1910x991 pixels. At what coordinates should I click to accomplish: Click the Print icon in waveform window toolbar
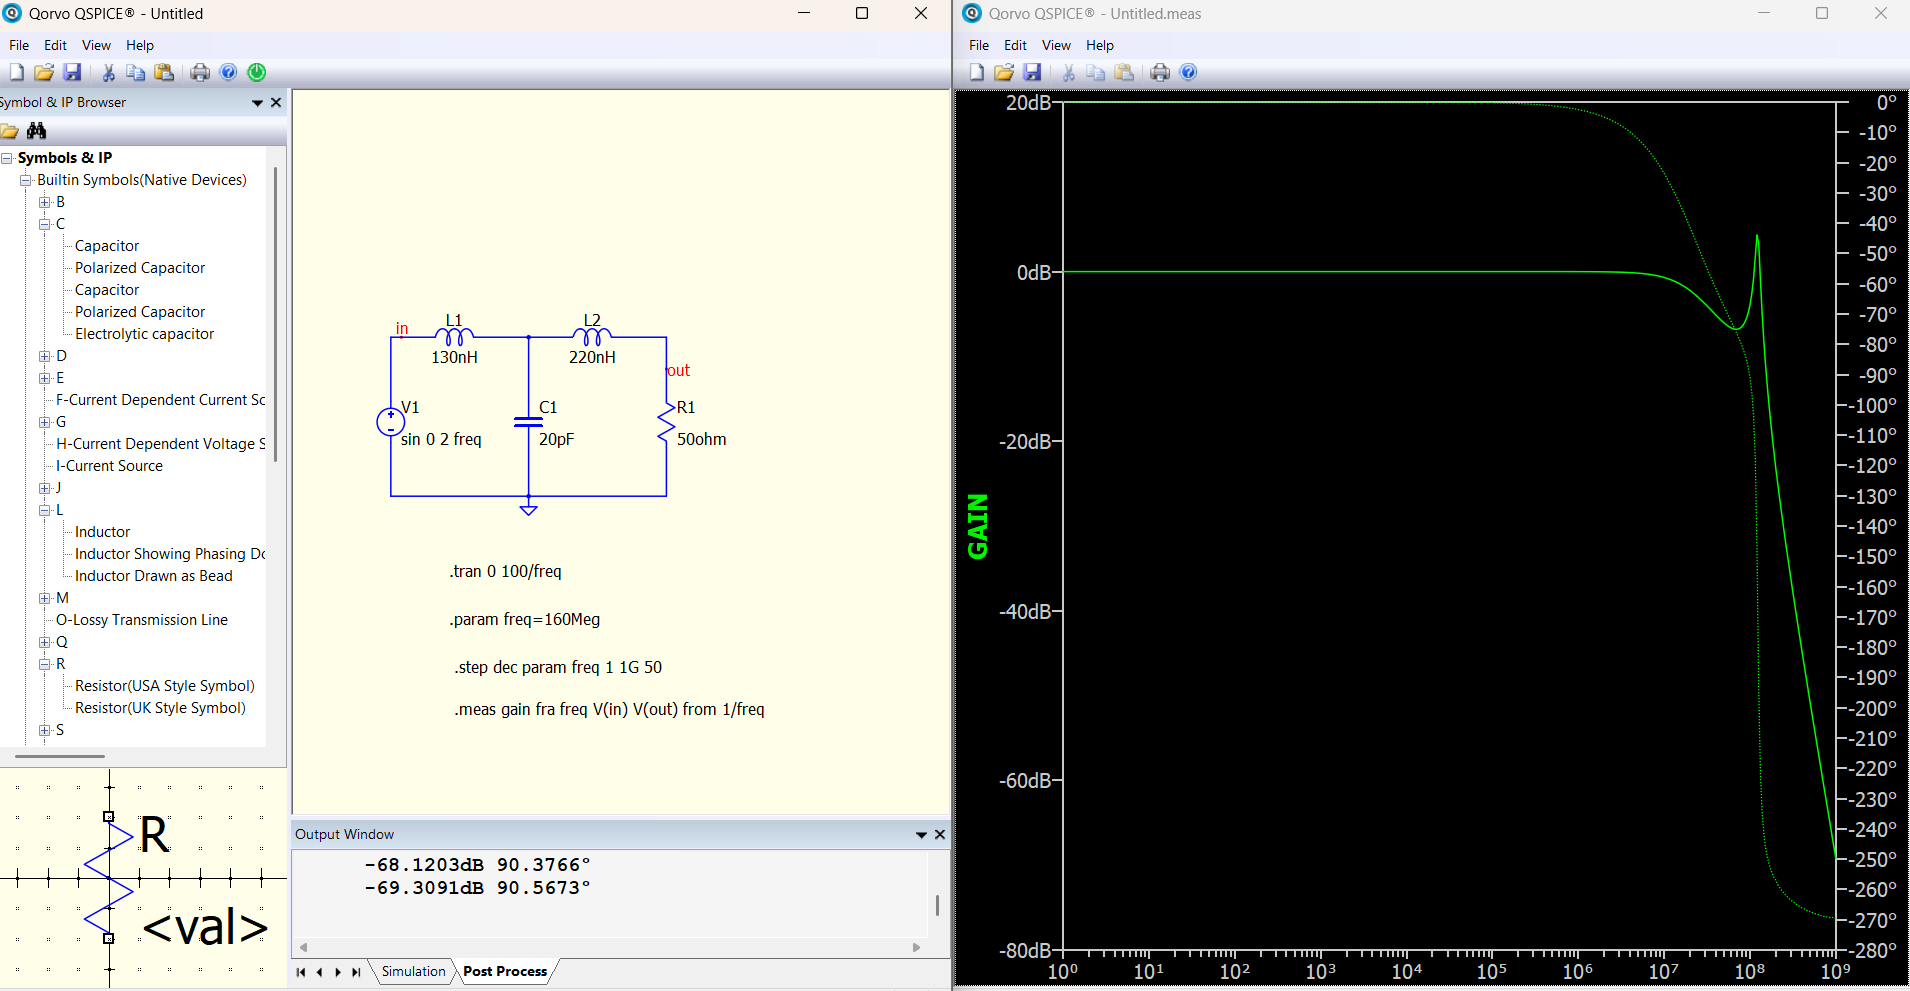click(1160, 72)
